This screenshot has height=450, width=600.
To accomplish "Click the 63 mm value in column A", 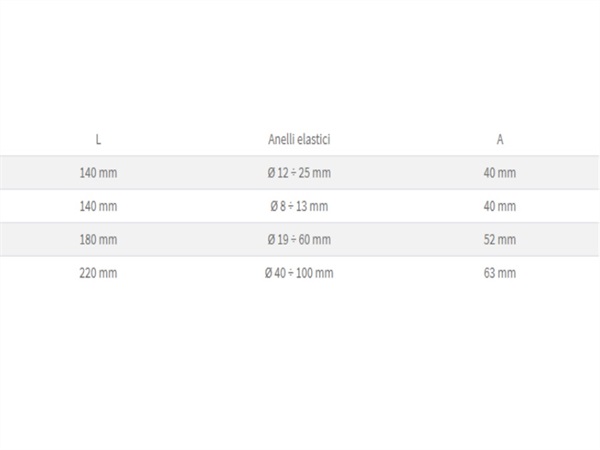I will 500,273.
